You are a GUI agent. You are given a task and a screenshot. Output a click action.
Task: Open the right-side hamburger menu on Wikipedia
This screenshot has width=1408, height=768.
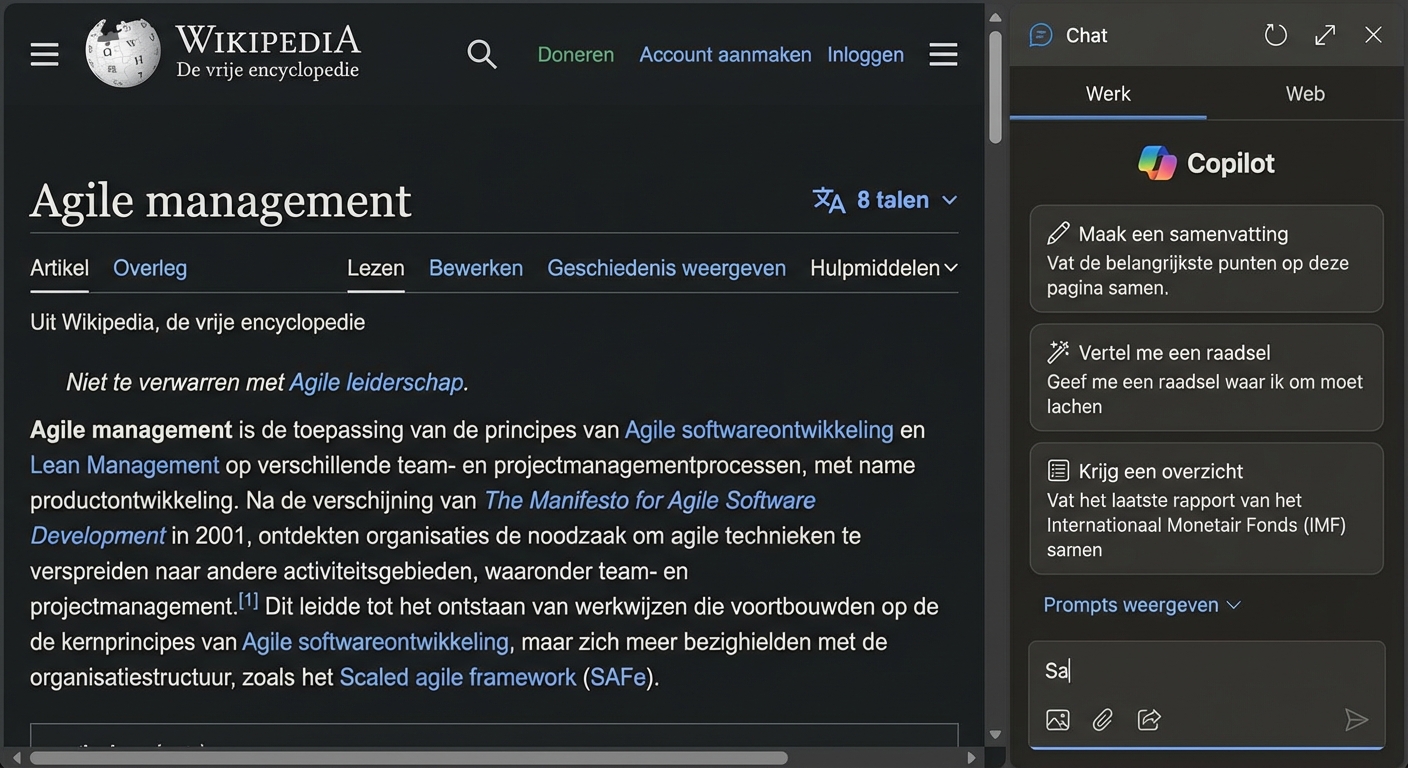click(x=941, y=54)
